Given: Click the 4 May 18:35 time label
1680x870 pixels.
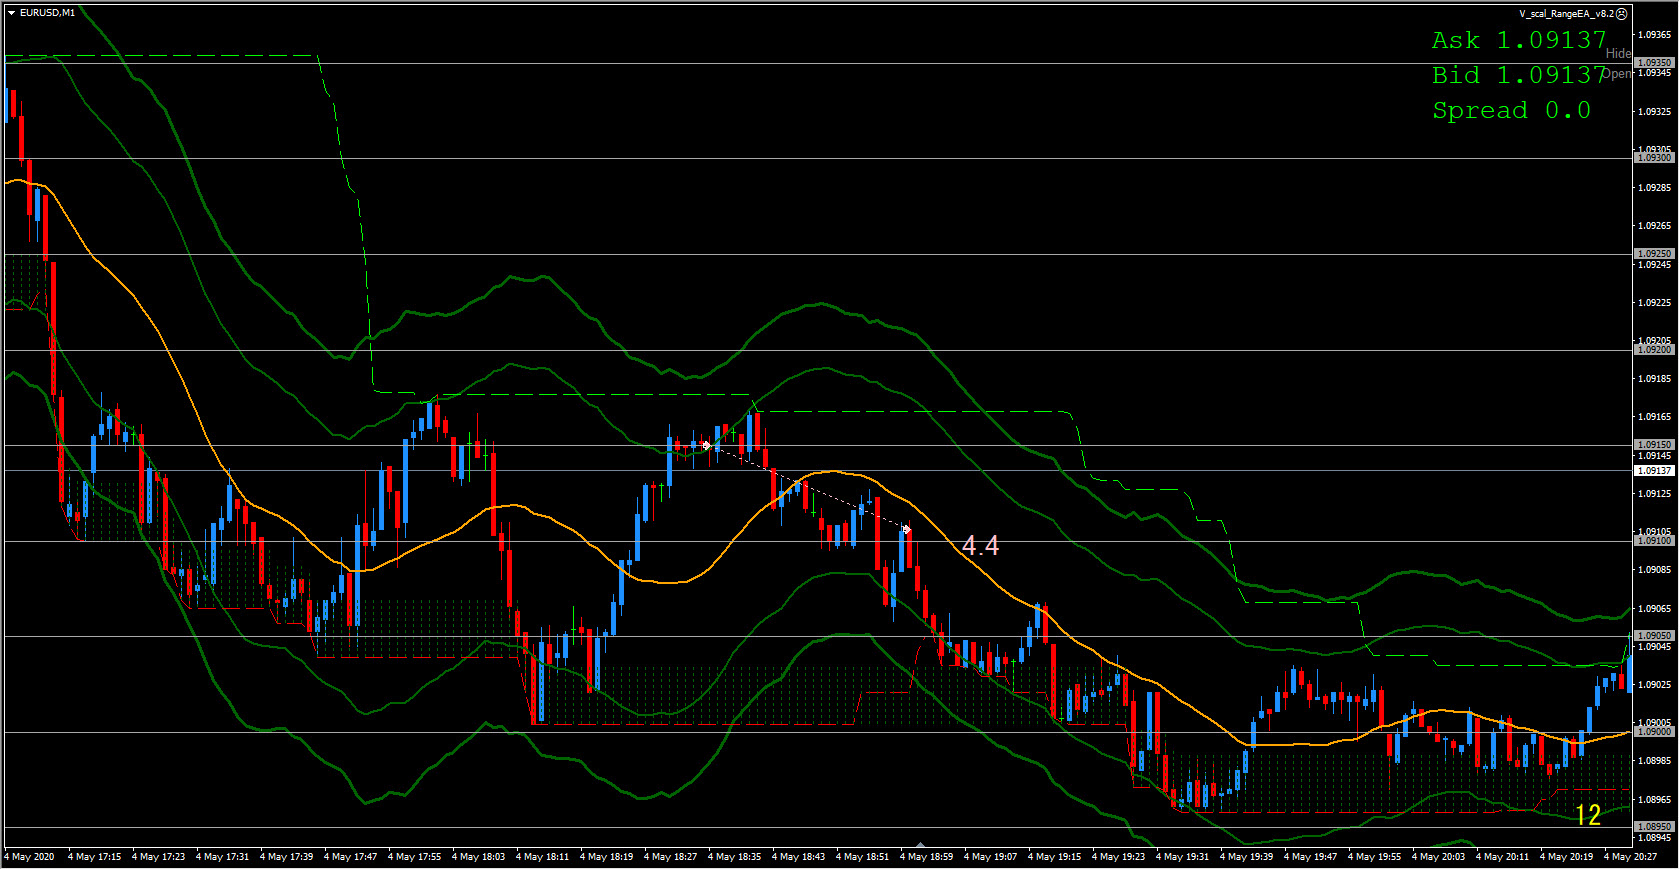Looking at the screenshot, I should 734,857.
